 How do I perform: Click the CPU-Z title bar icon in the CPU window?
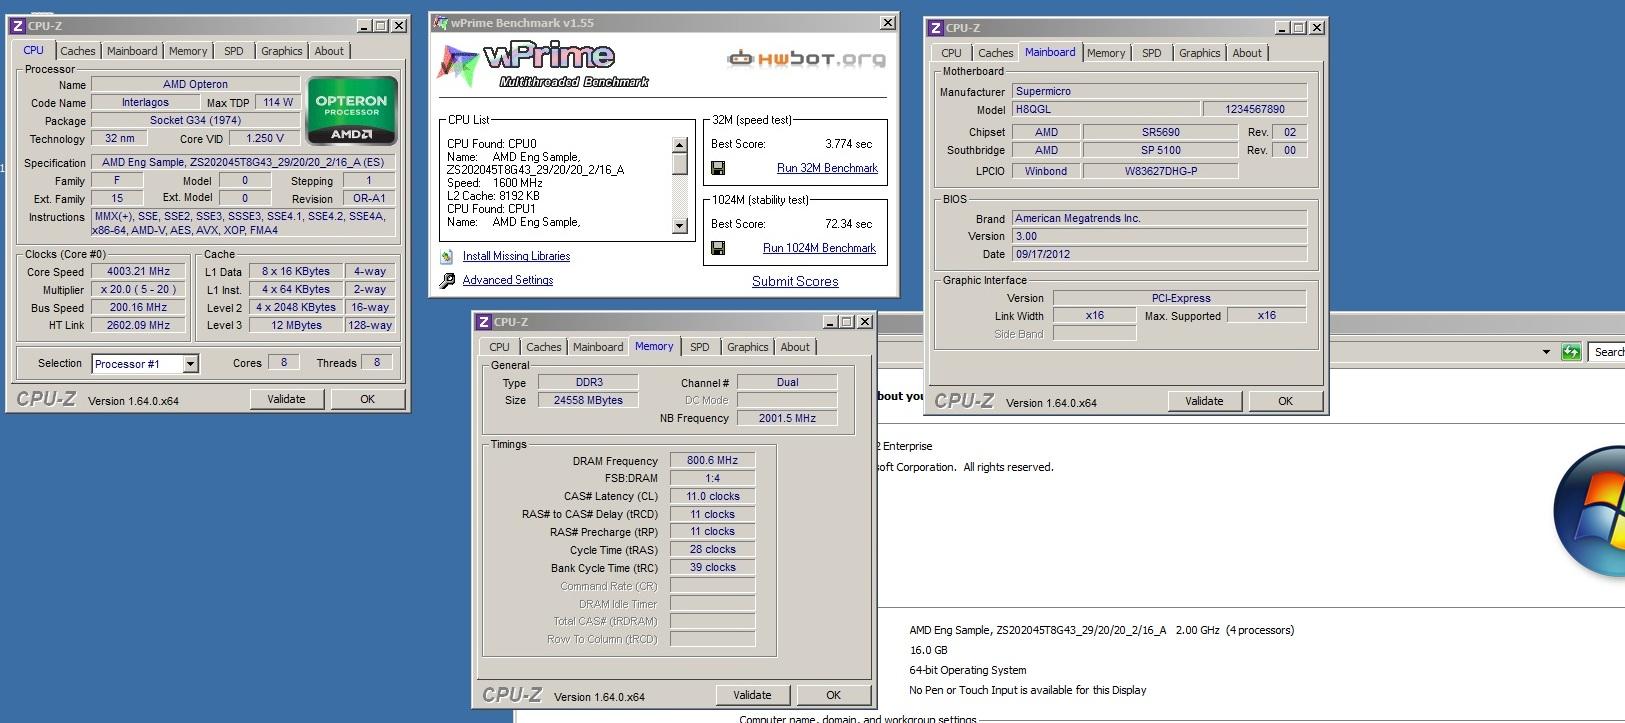[17, 25]
